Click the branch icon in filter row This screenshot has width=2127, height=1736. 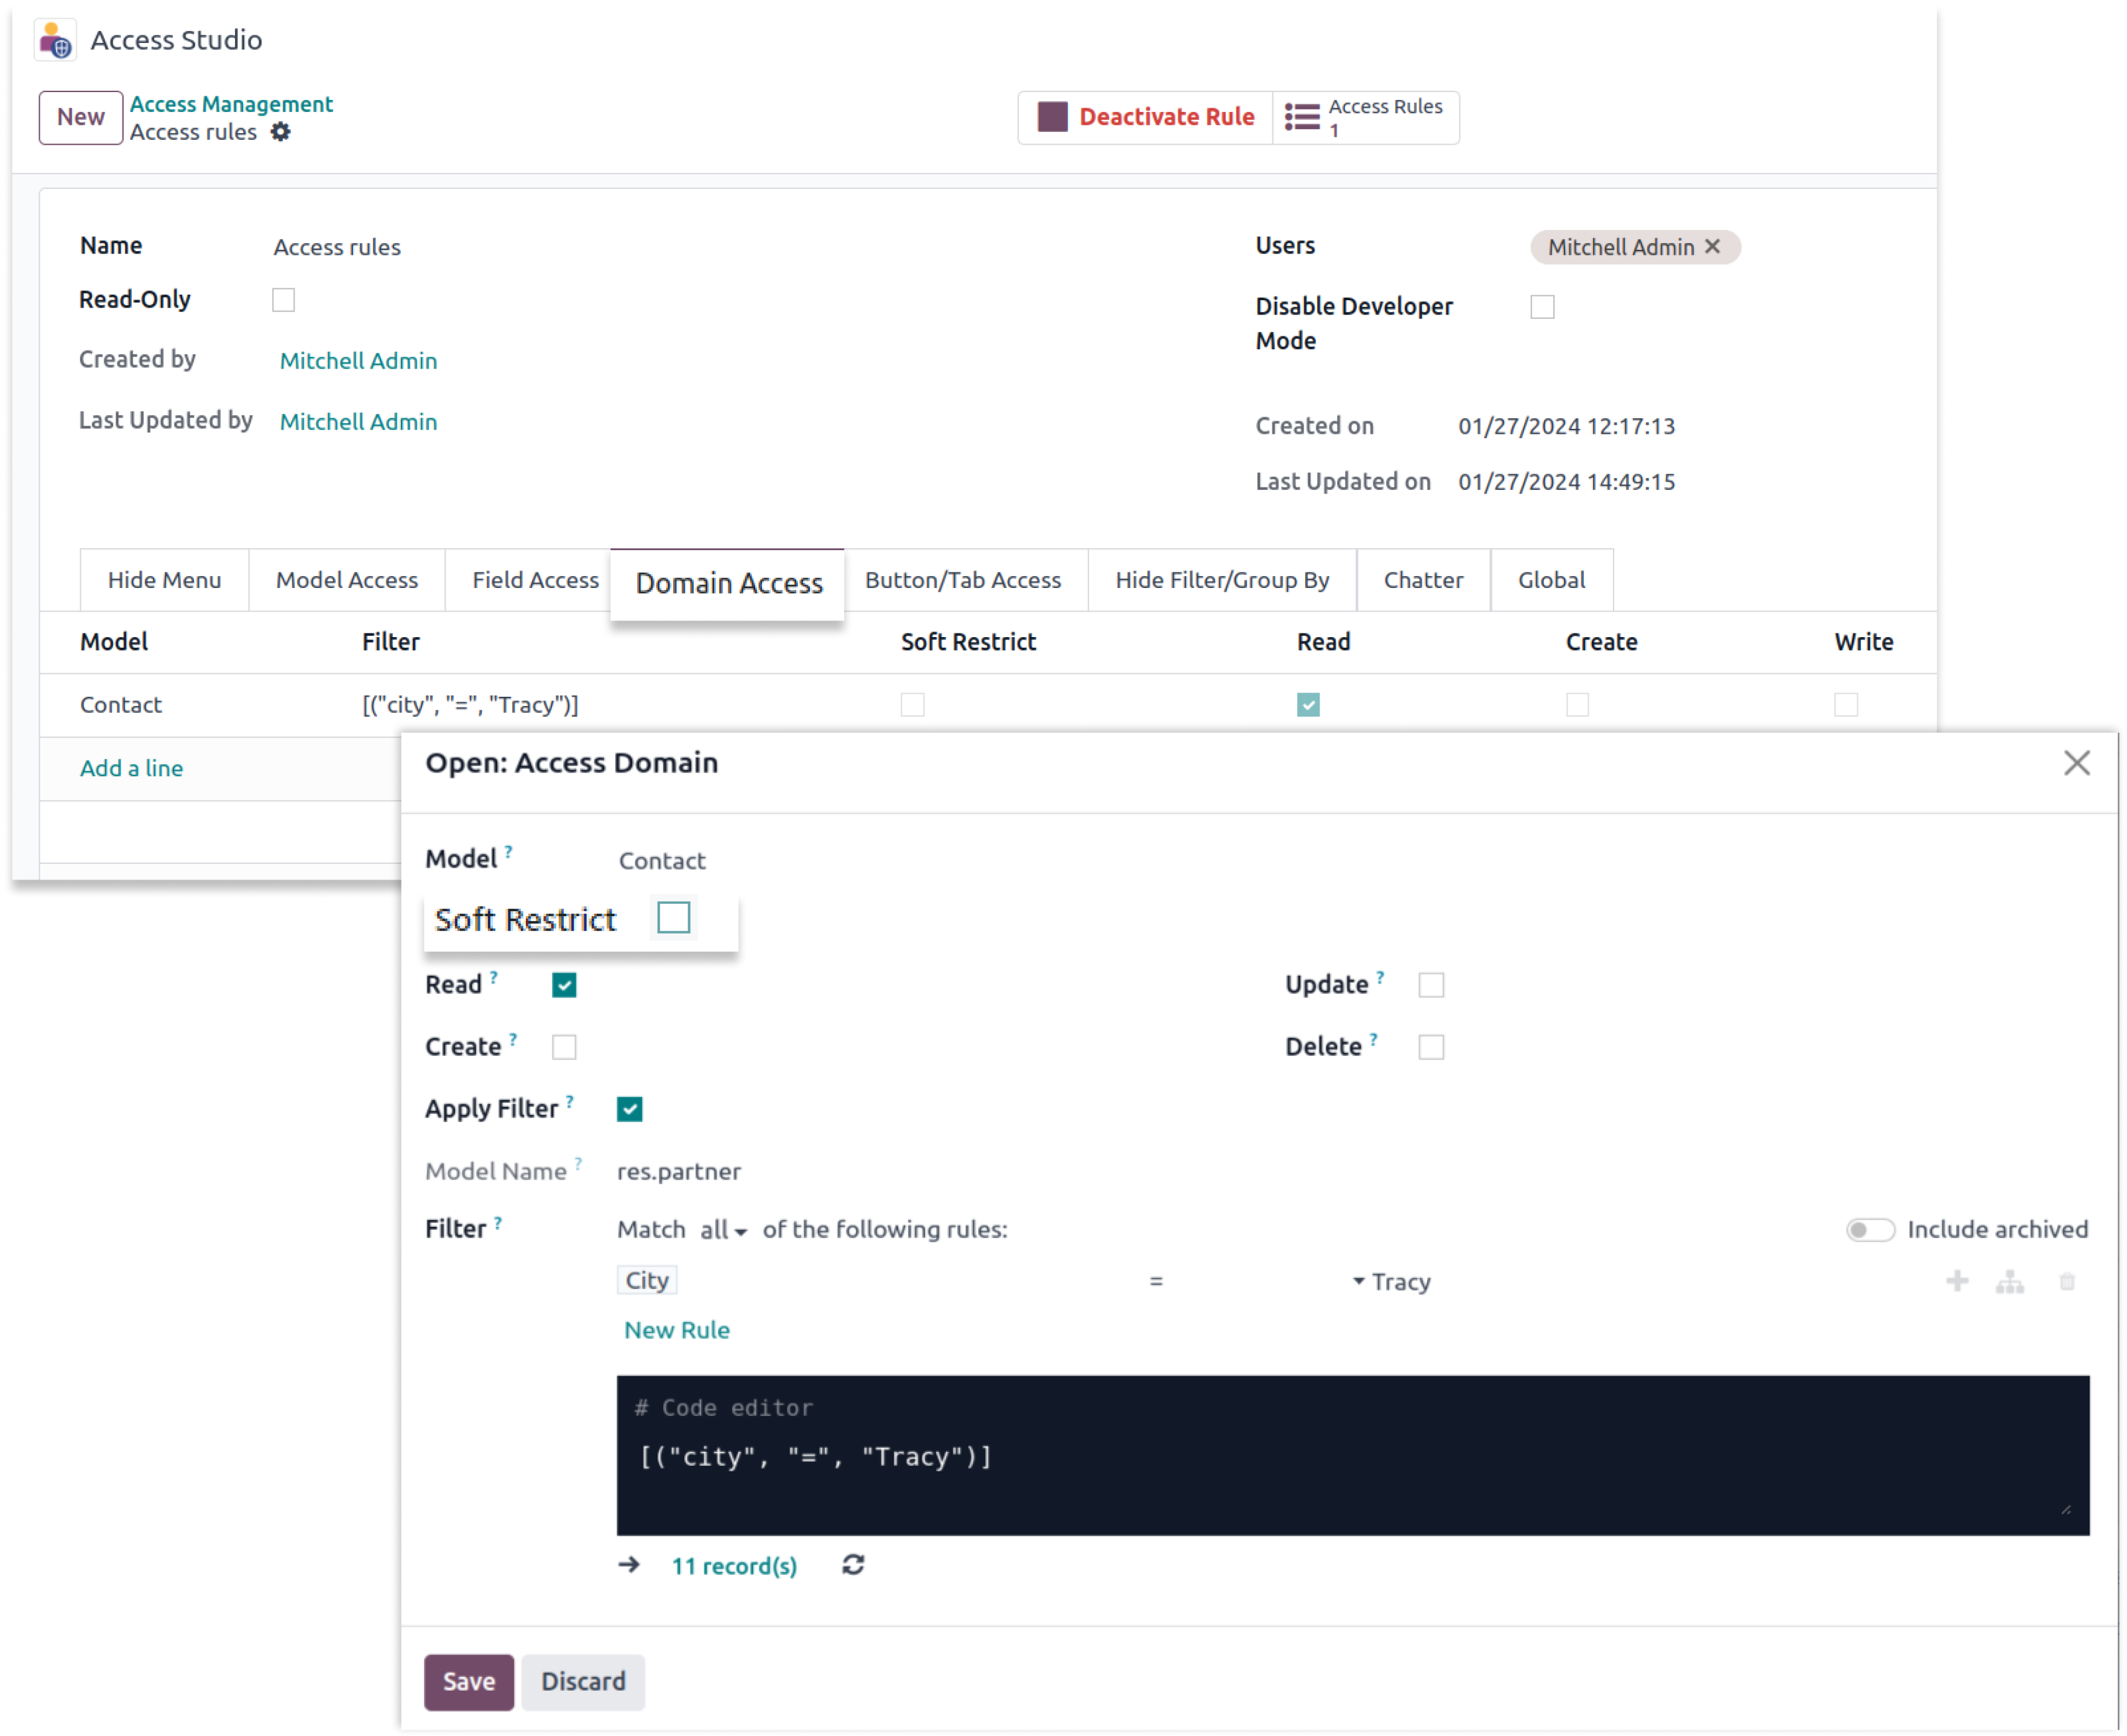pos(2010,1281)
